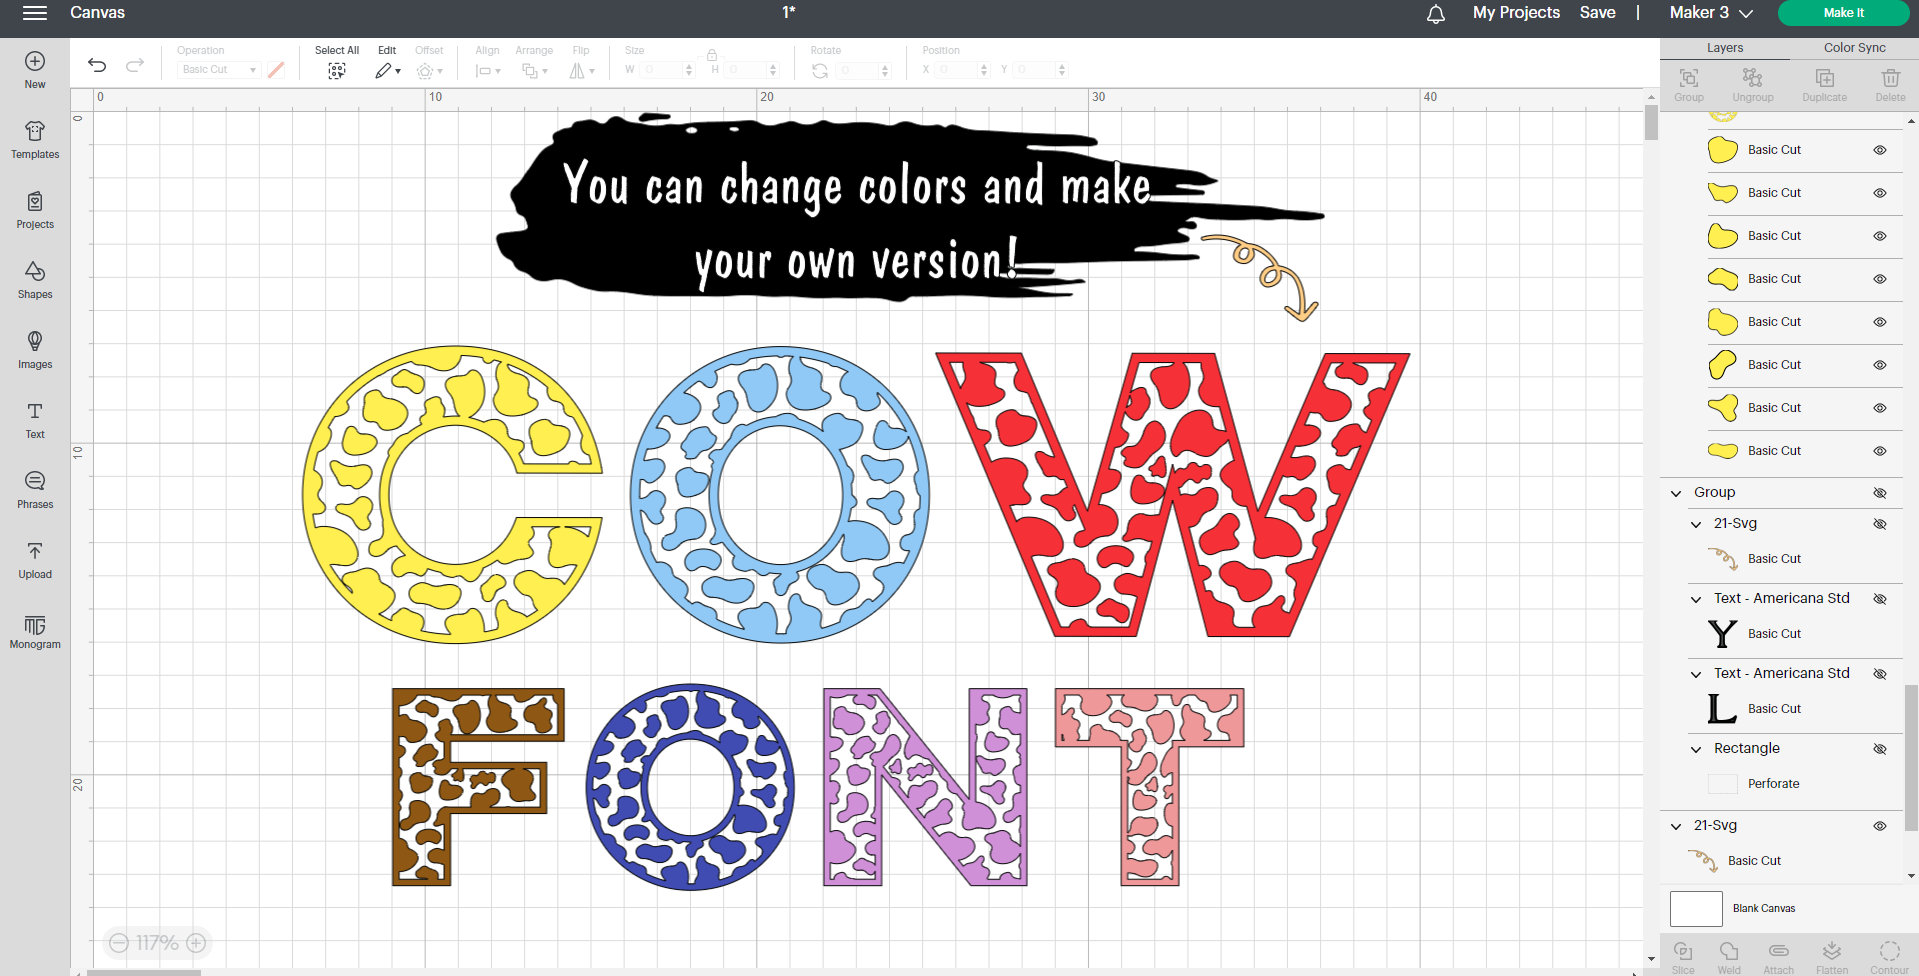Click the Duplicate icon in Layers panel
The image size is (1919, 976).
1824,81
